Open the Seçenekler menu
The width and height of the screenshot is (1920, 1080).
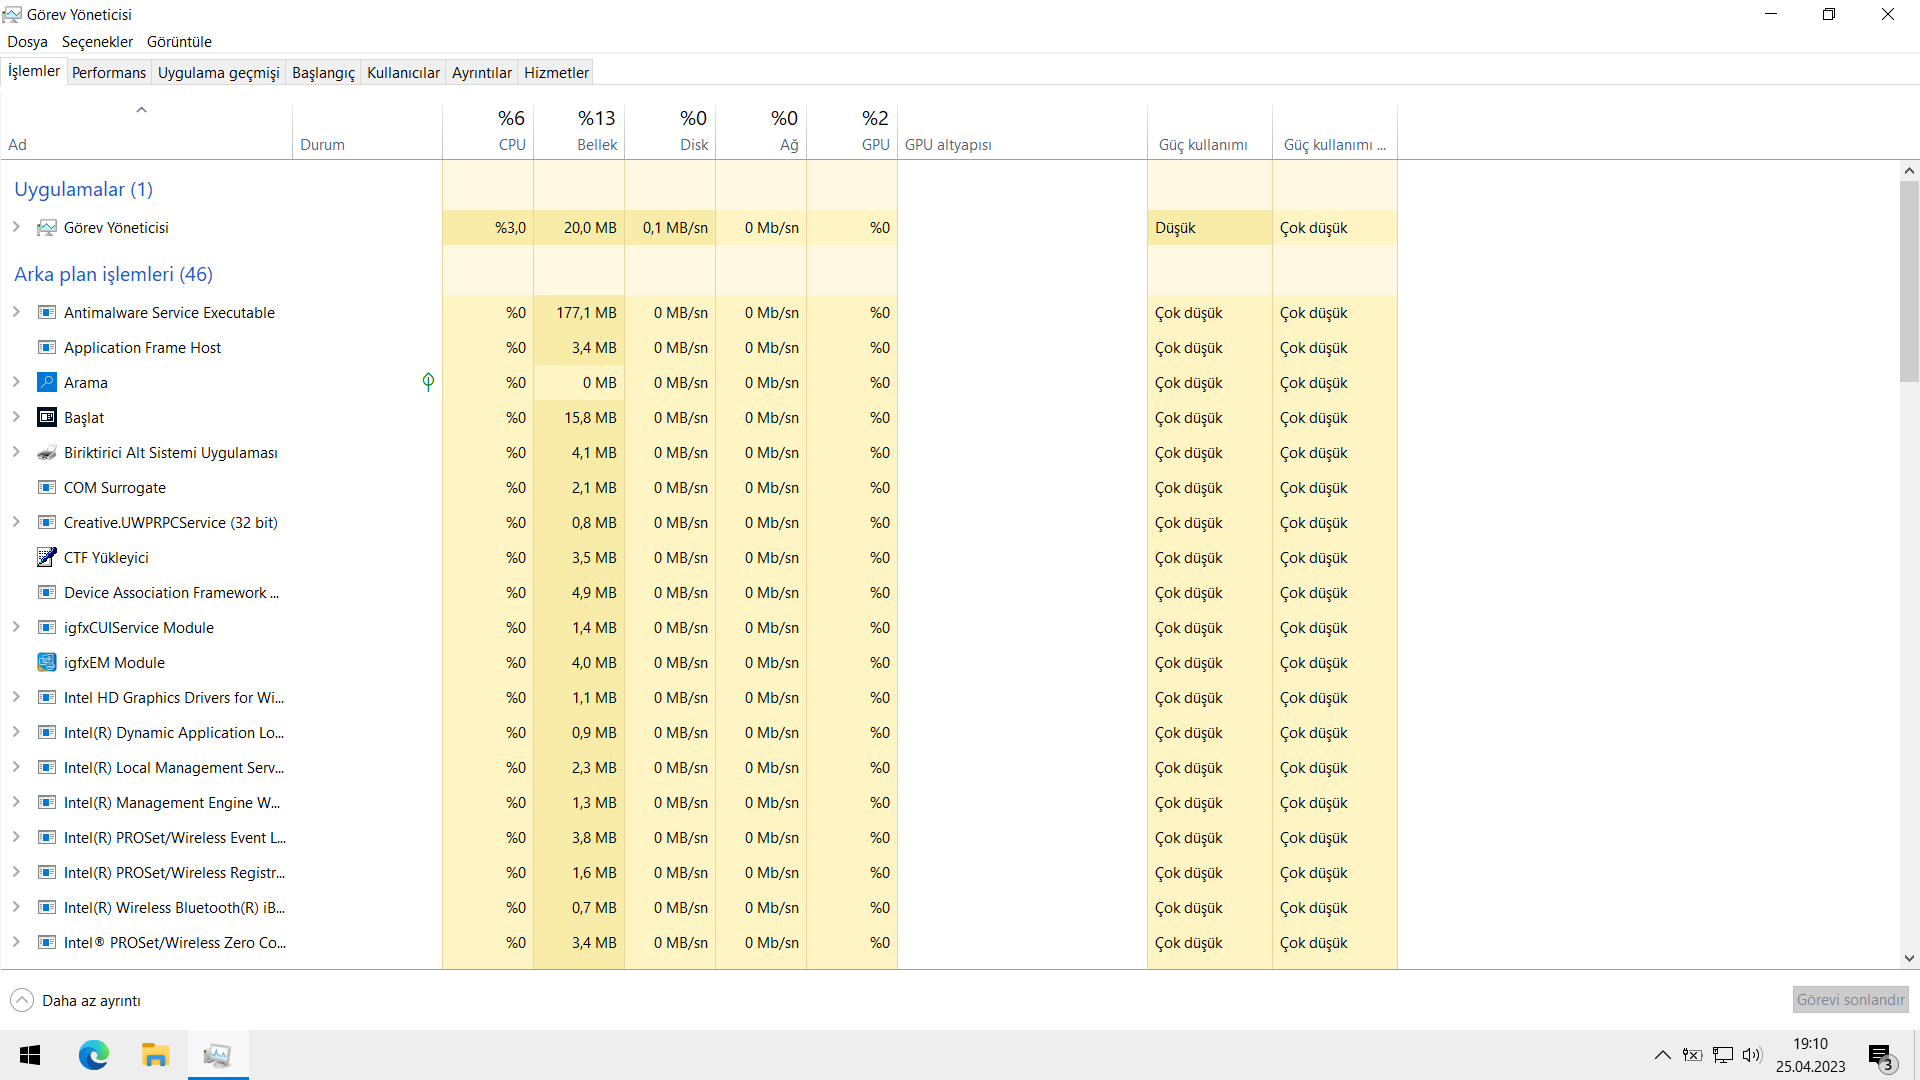tap(97, 42)
